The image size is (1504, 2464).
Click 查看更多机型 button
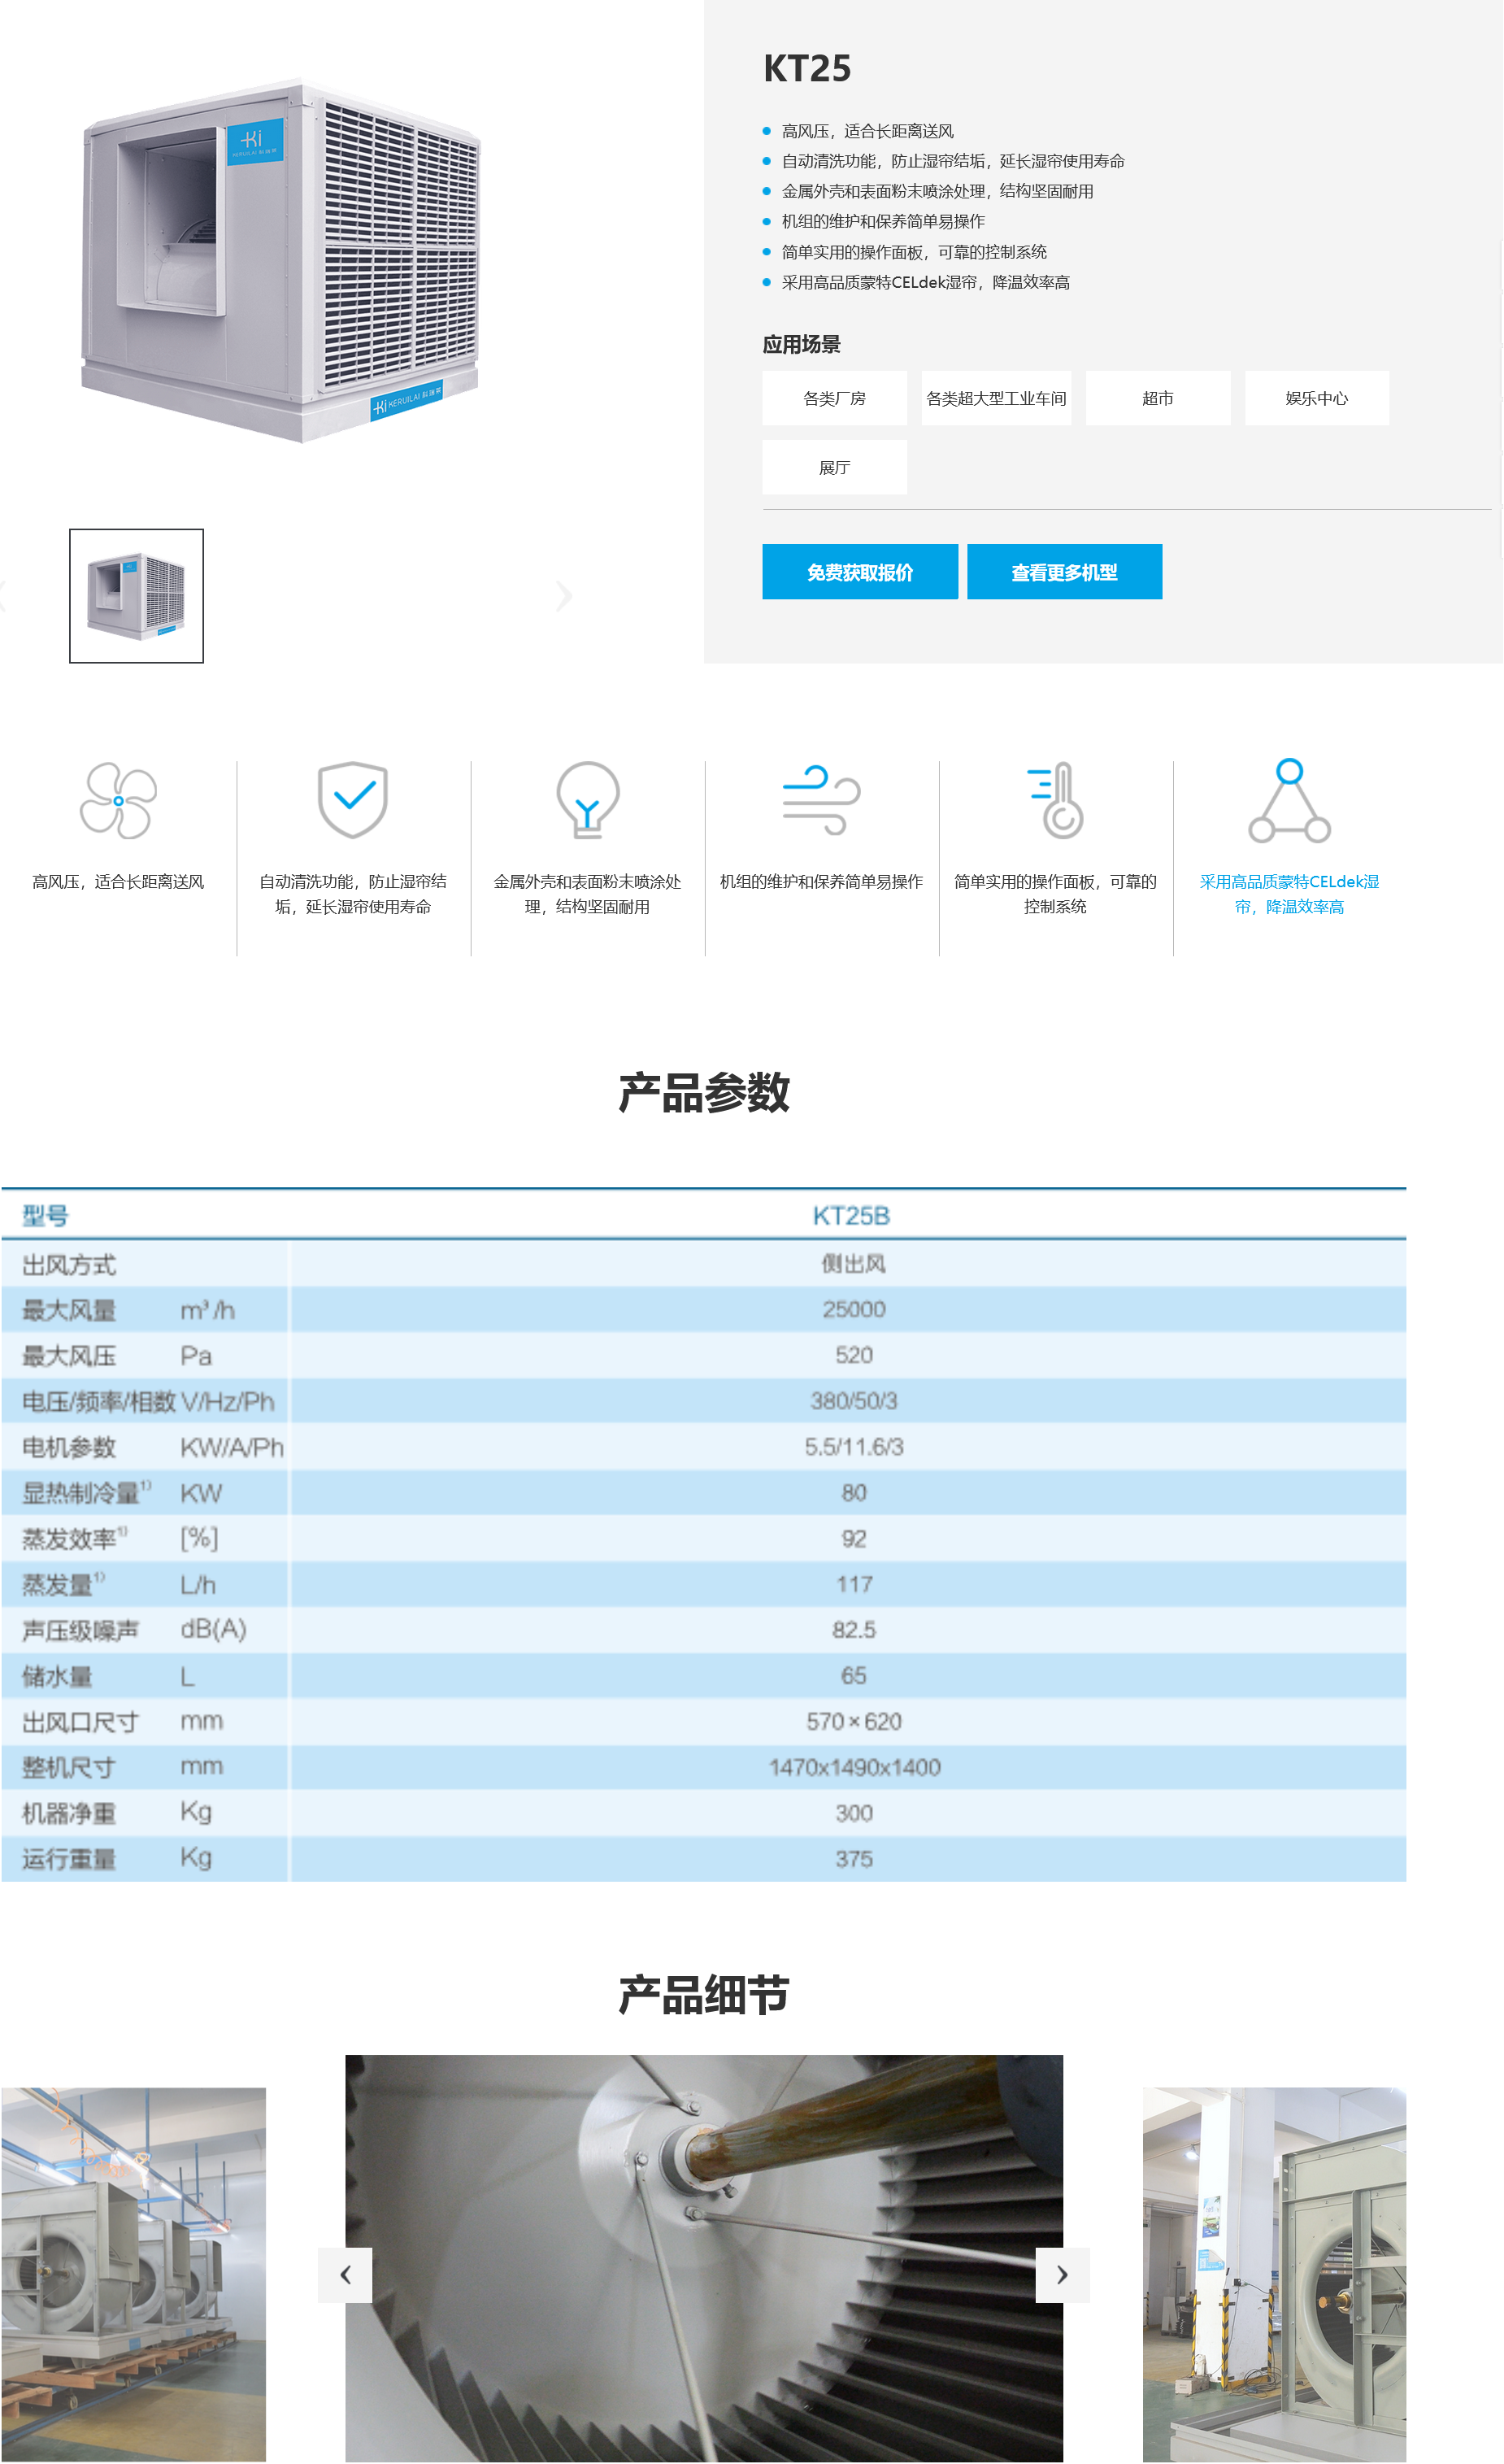(1064, 572)
